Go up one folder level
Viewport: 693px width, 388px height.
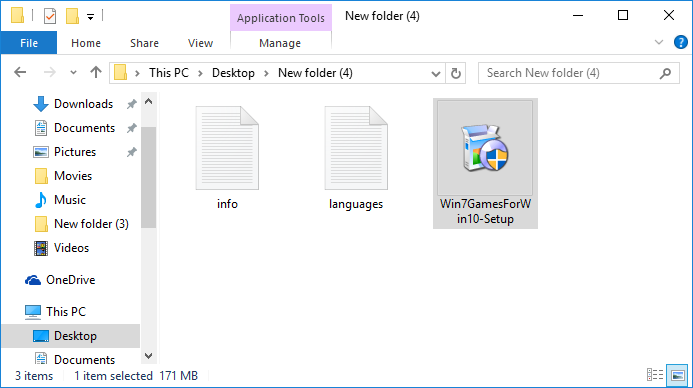pyautogui.click(x=96, y=72)
